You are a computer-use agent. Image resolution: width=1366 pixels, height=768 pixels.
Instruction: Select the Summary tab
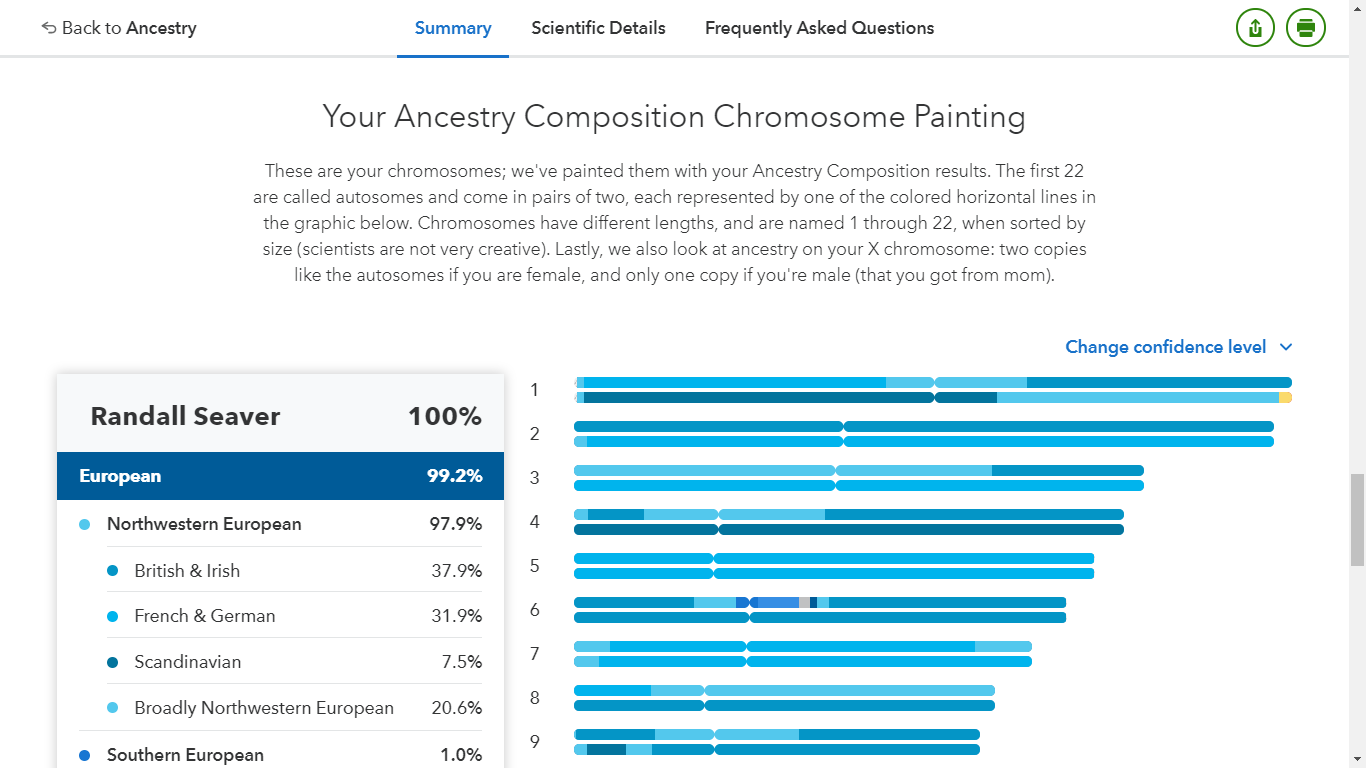[x=453, y=28]
